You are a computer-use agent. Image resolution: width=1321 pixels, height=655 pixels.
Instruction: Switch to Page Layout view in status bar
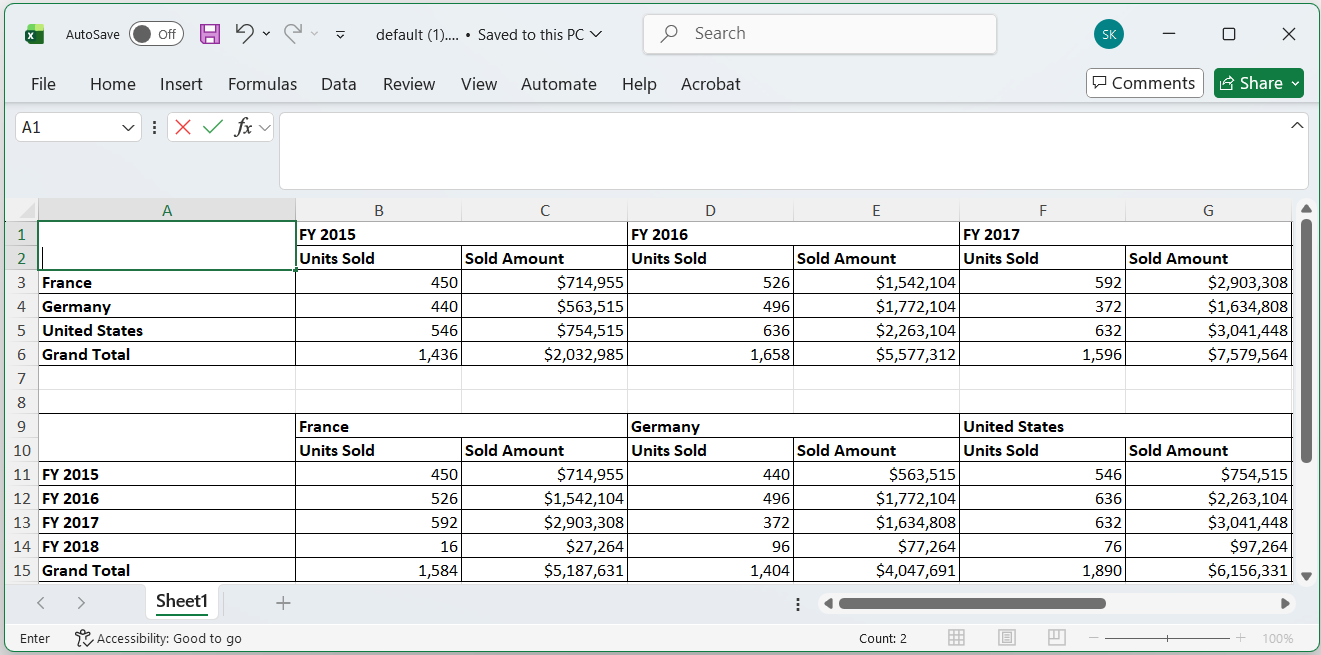coord(1006,637)
